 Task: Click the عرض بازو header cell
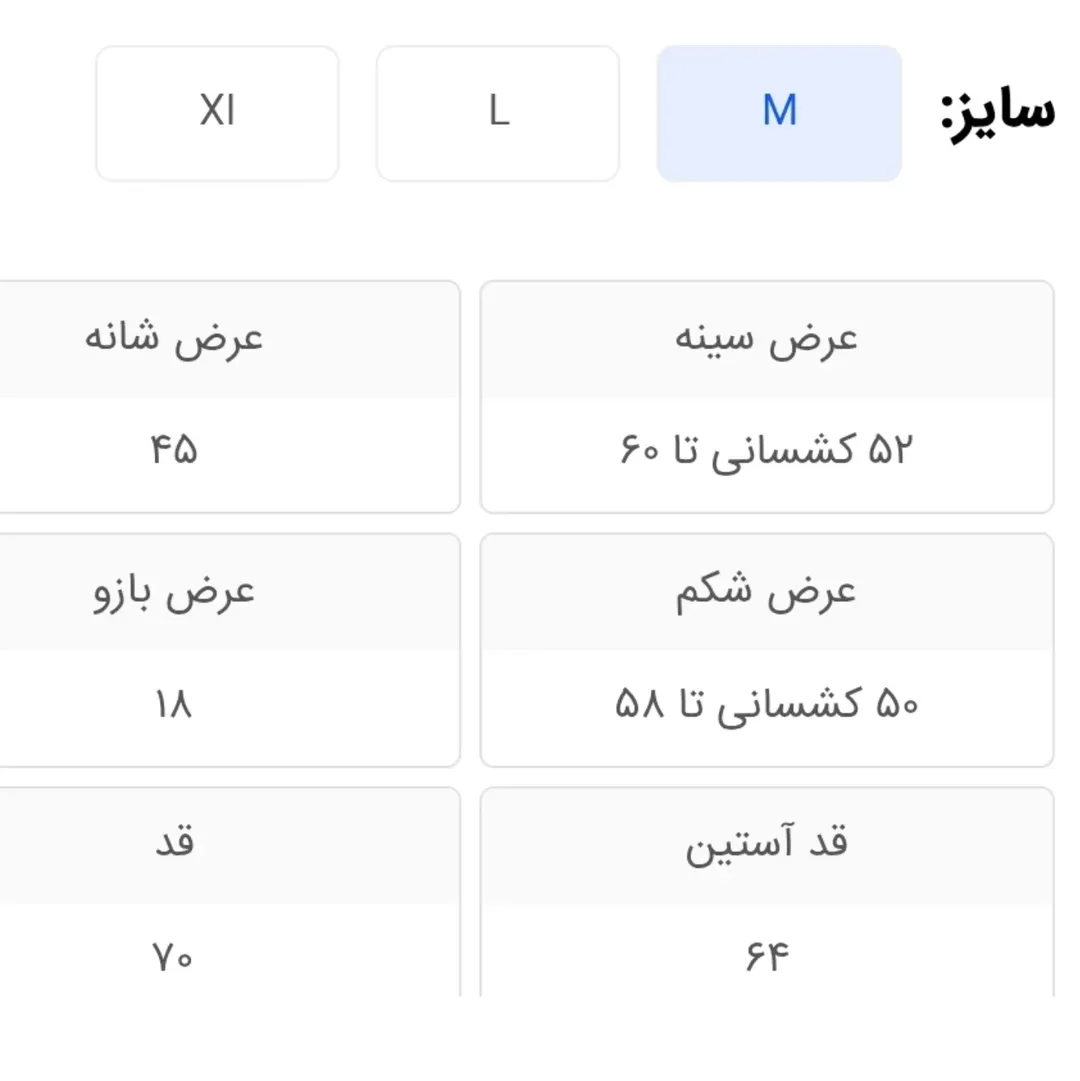click(174, 592)
